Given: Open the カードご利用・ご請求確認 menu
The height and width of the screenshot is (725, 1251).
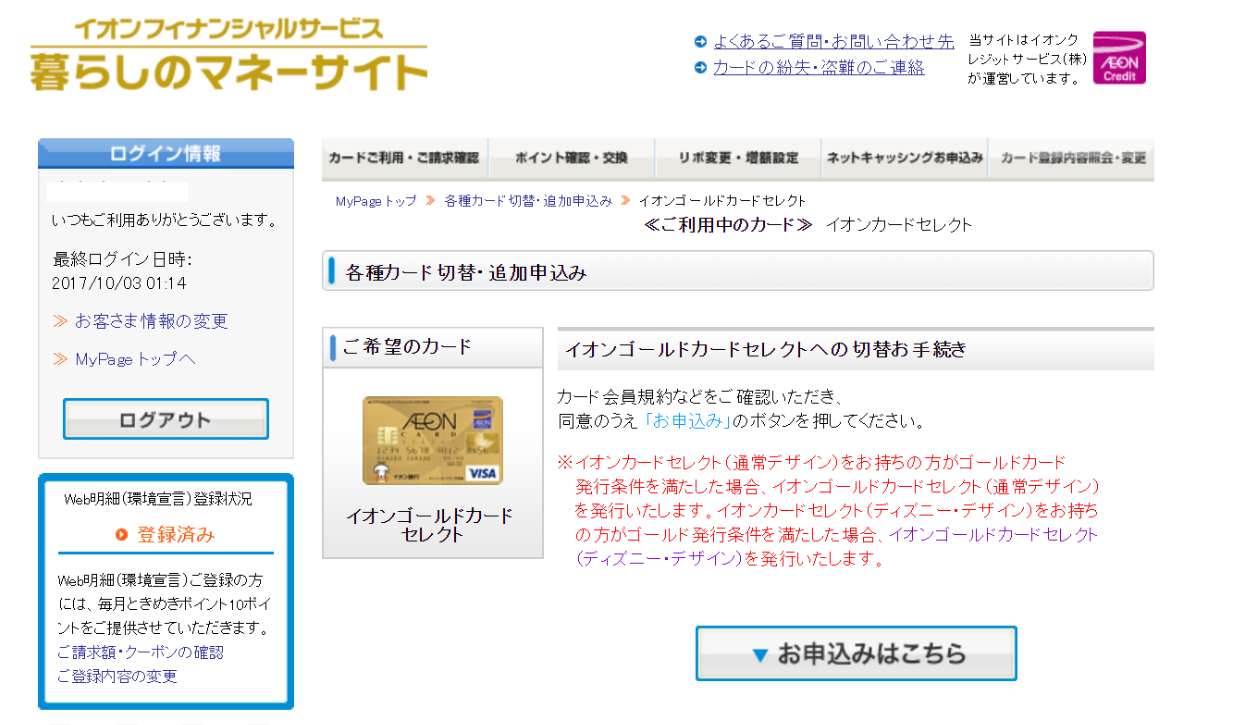Looking at the screenshot, I should 404,158.
